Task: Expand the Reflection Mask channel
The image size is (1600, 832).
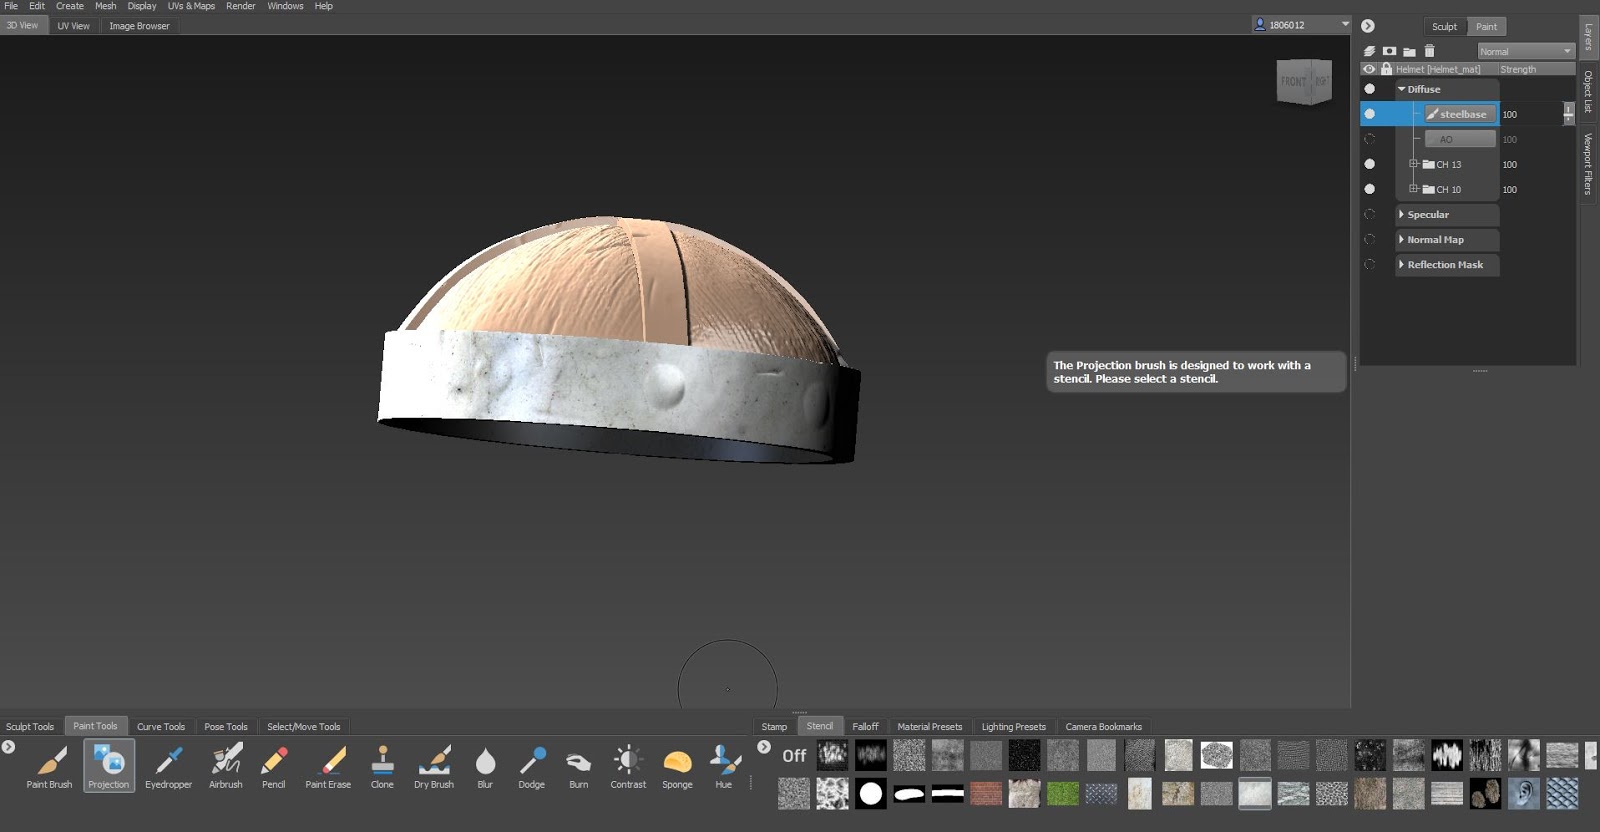Action: pos(1401,264)
